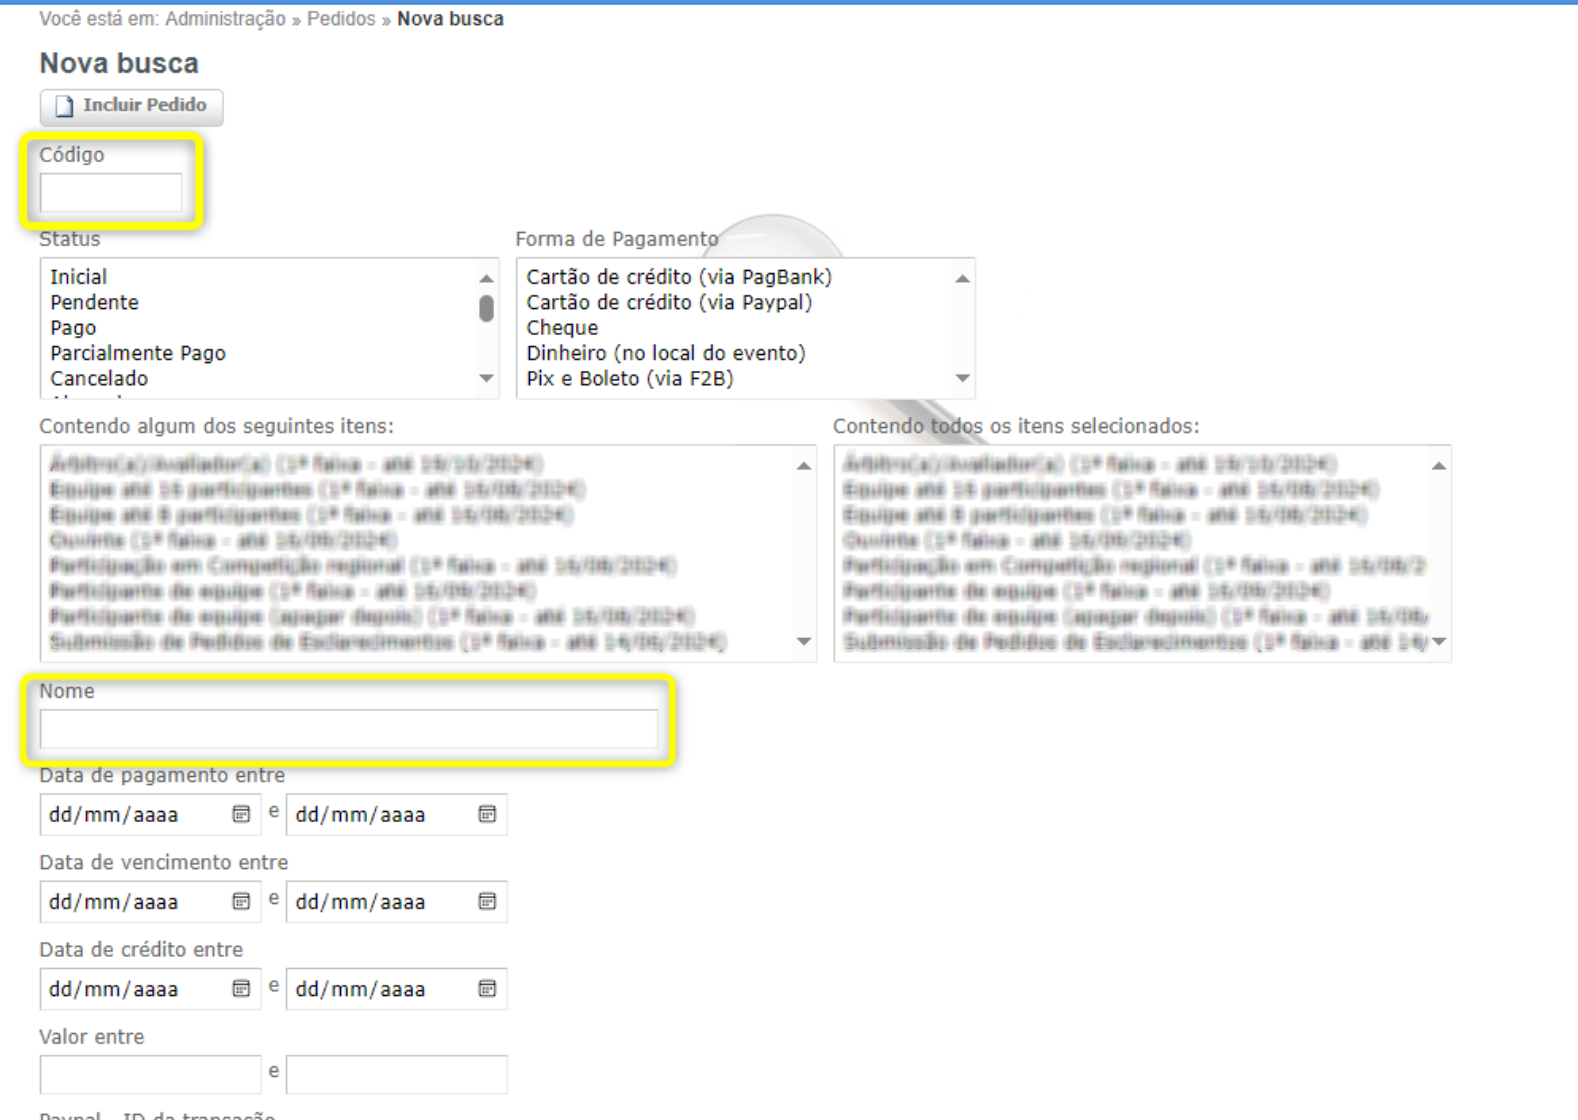Focus the first Valor entre field
Screen dimensions: 1578x1120
click(x=150, y=1074)
